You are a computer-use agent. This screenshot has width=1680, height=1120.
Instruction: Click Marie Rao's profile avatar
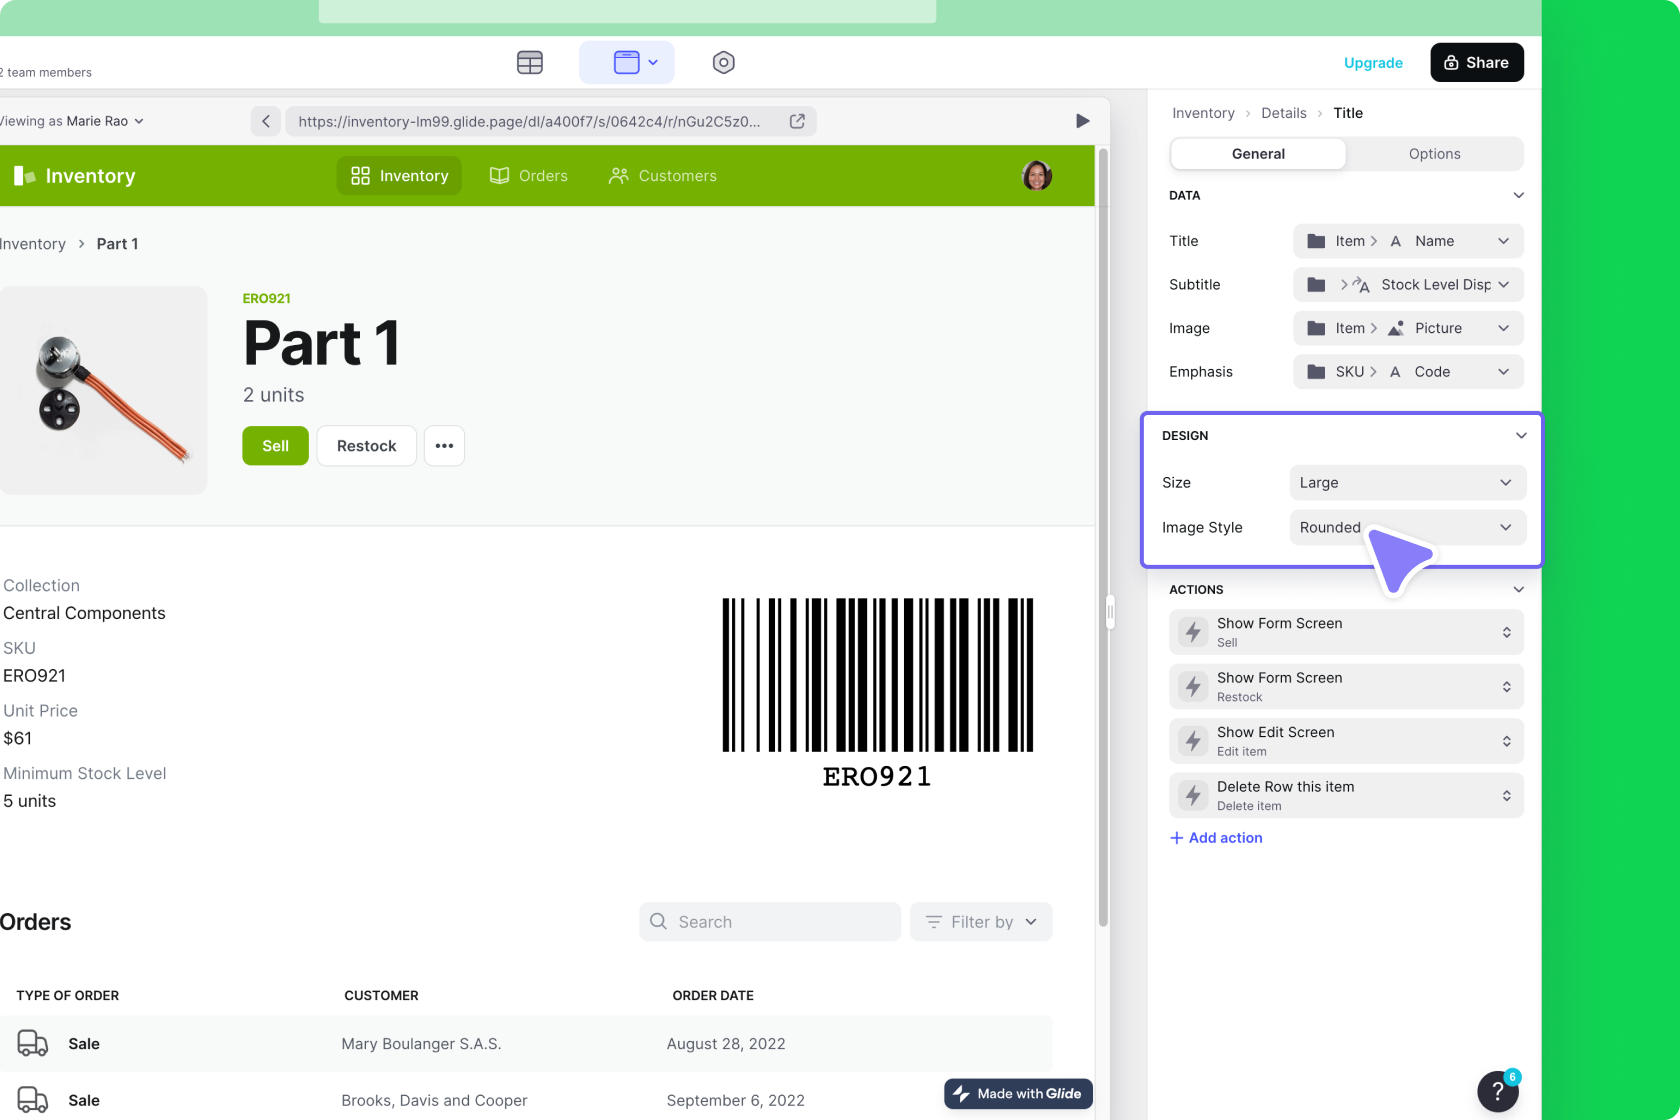[x=1037, y=176]
